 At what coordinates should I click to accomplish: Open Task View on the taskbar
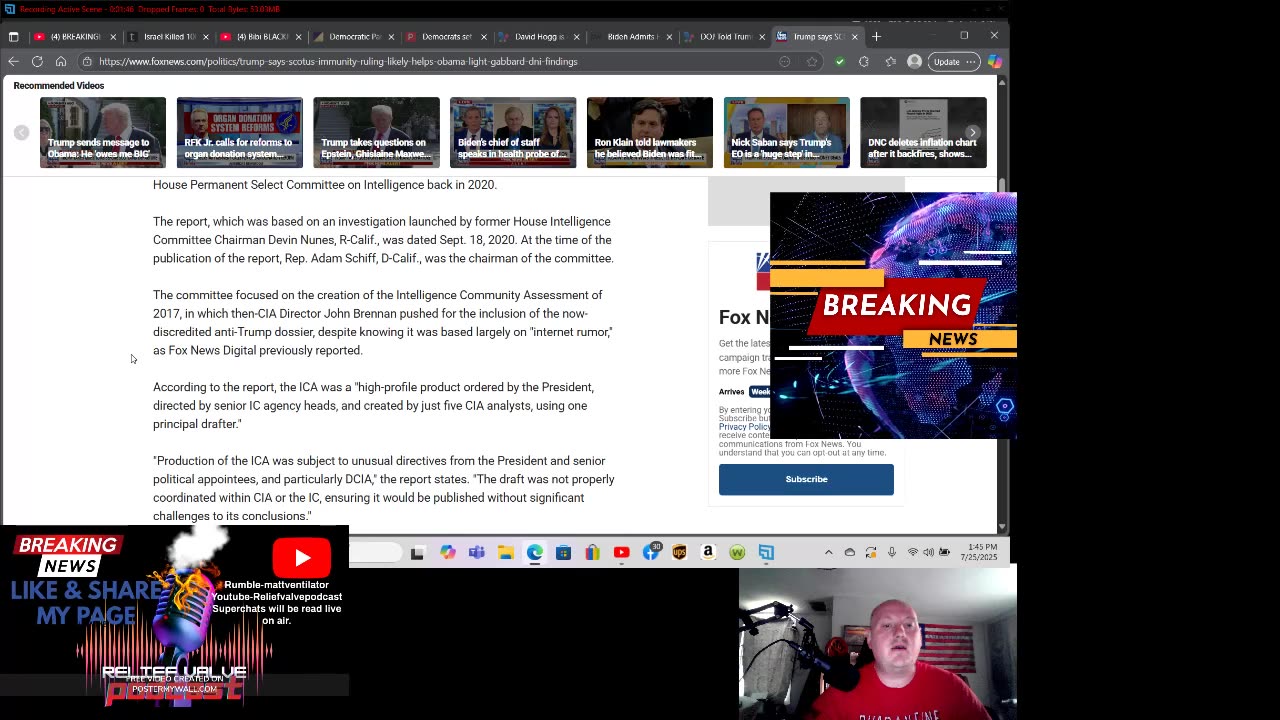[x=417, y=552]
